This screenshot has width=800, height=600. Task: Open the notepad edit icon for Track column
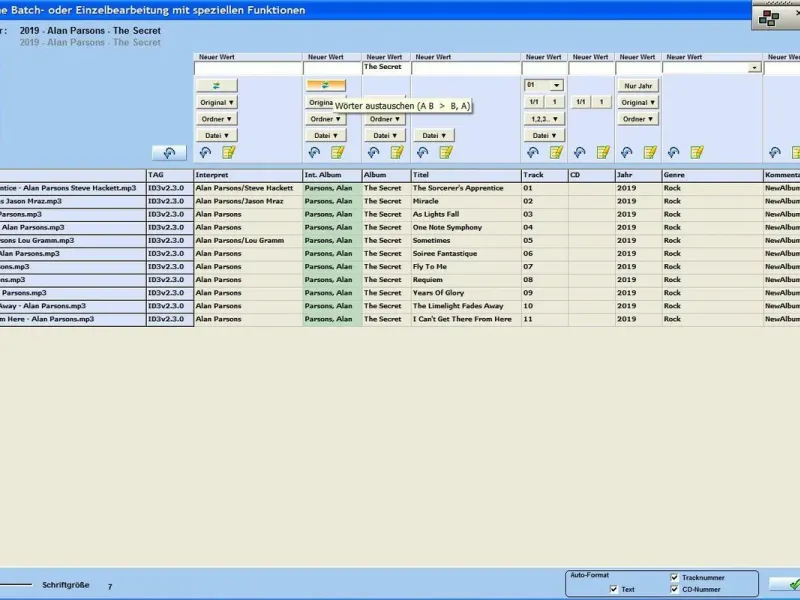tap(556, 152)
